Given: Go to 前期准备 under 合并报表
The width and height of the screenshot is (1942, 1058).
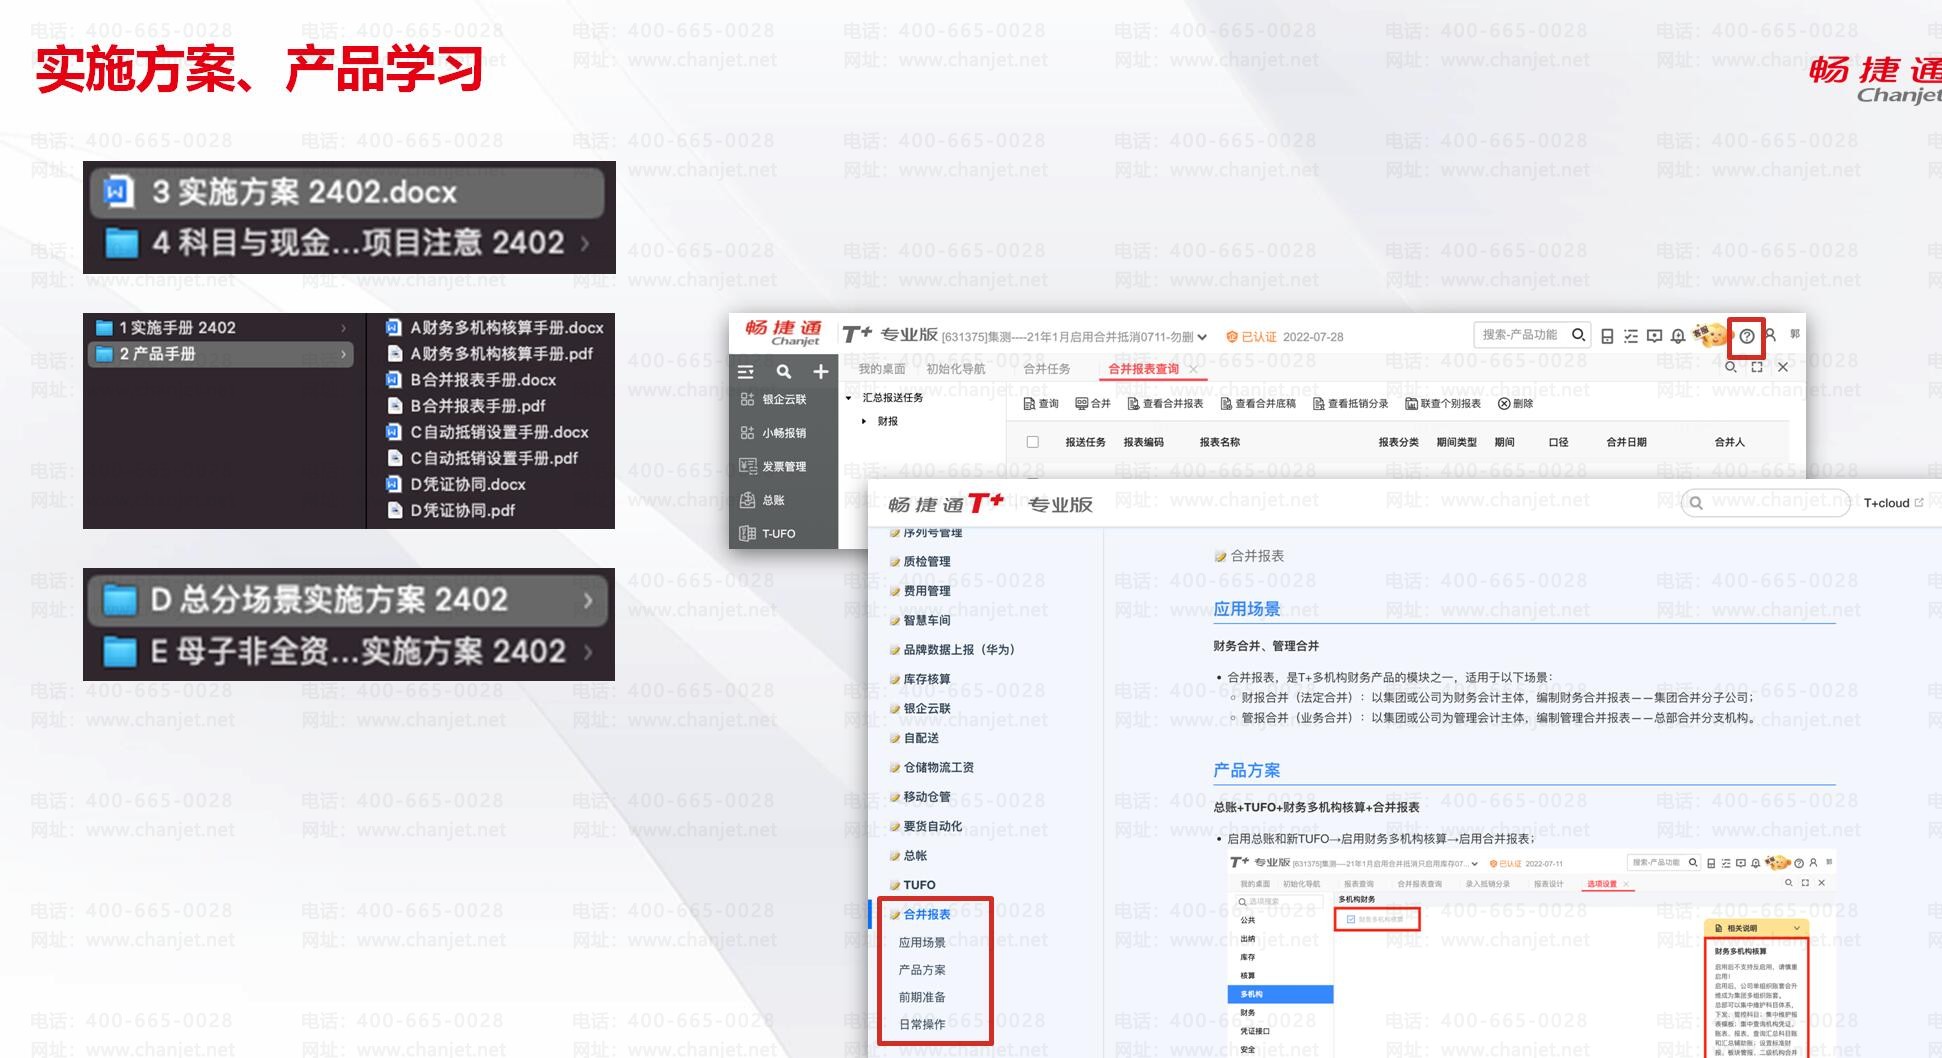Looking at the screenshot, I should [x=922, y=997].
